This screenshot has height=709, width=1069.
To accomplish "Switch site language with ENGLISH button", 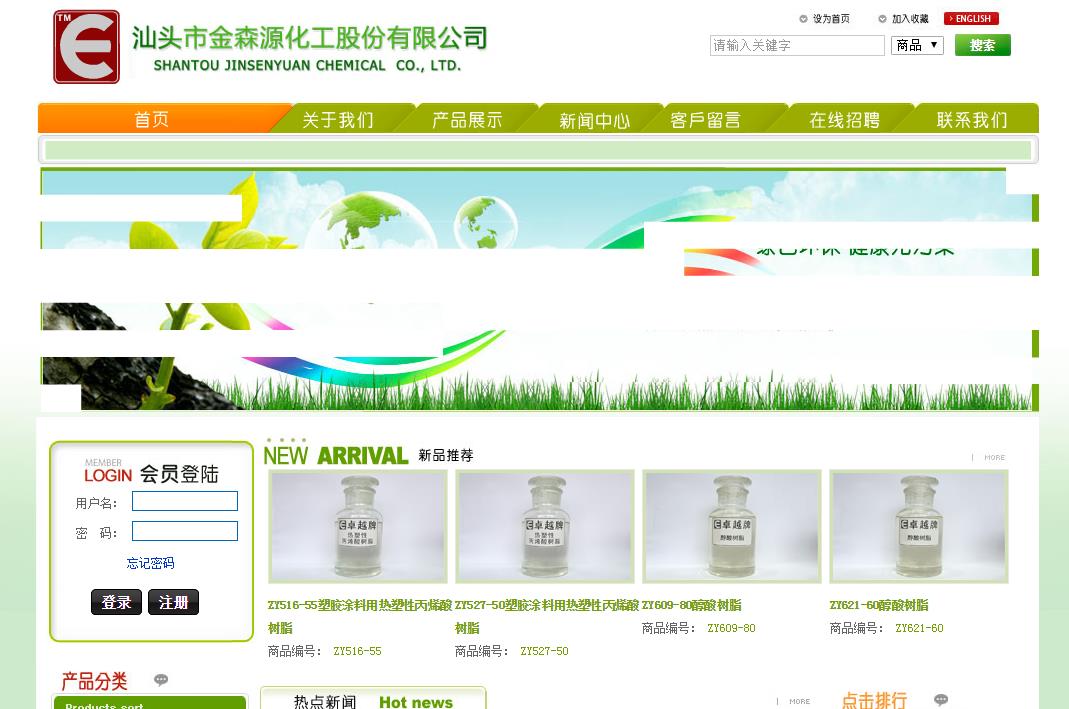I will (x=971, y=18).
